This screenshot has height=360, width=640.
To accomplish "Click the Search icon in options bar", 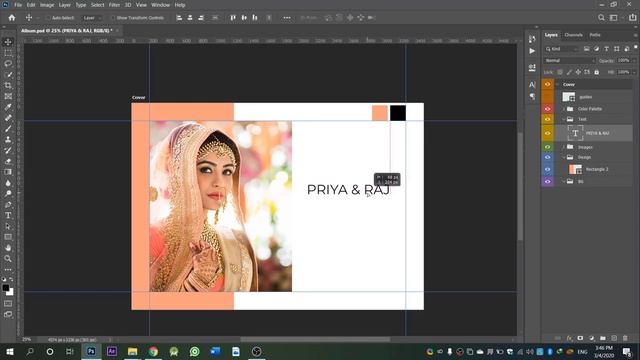I will coord(601,18).
